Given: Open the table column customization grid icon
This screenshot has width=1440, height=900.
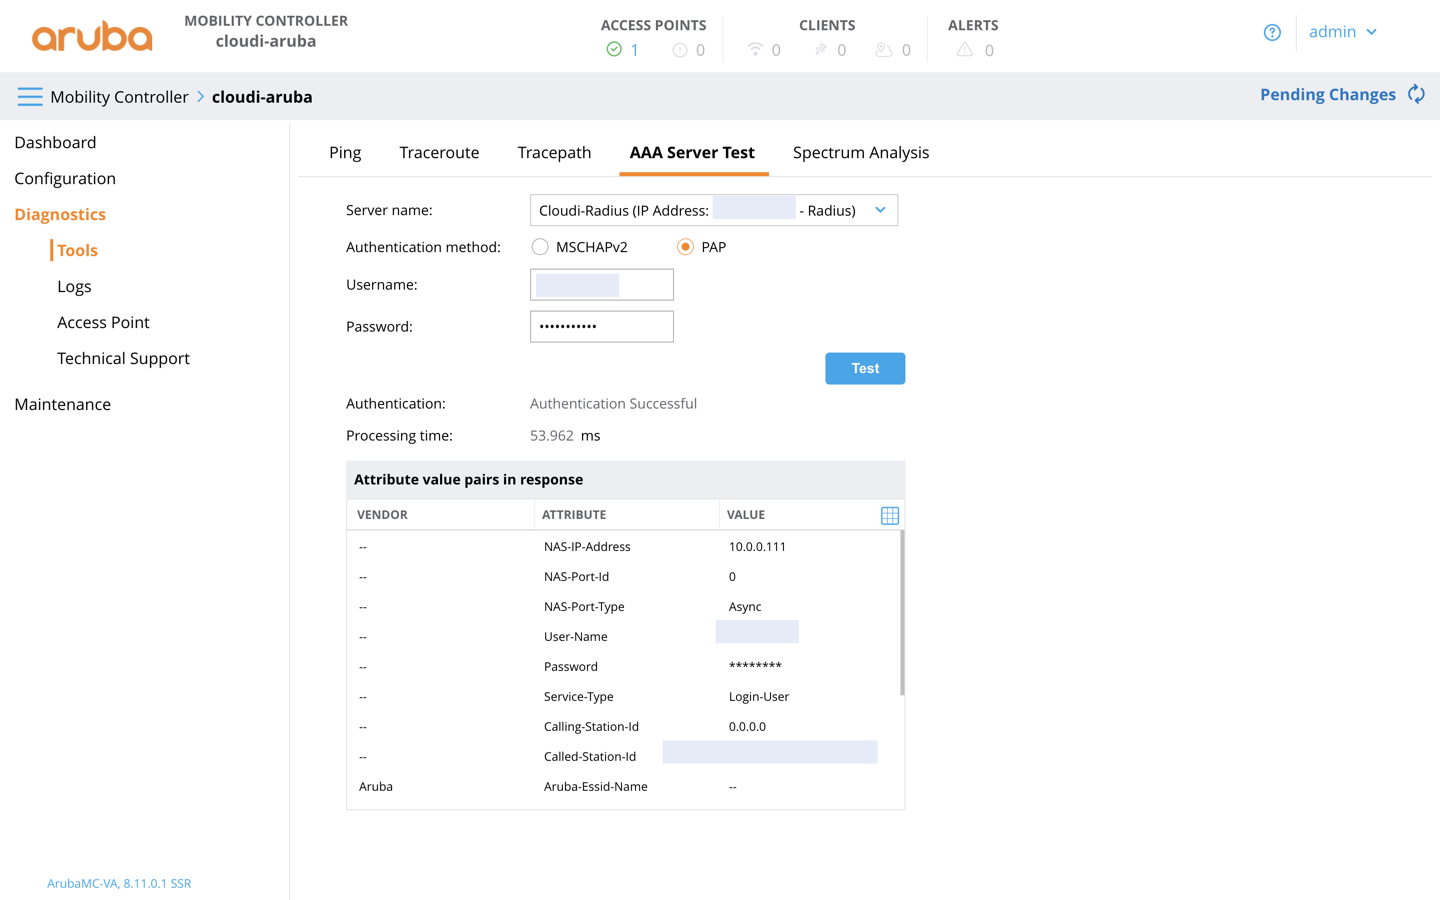Looking at the screenshot, I should click(889, 514).
